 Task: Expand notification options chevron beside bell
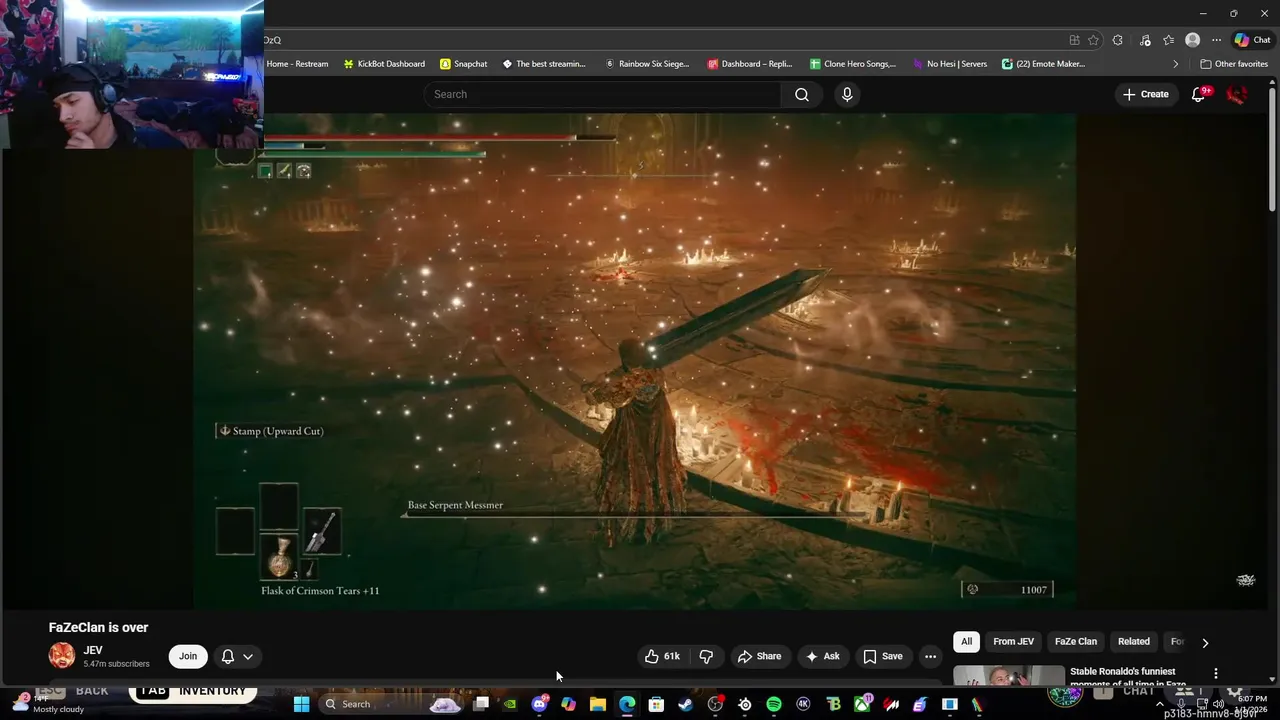tap(248, 656)
